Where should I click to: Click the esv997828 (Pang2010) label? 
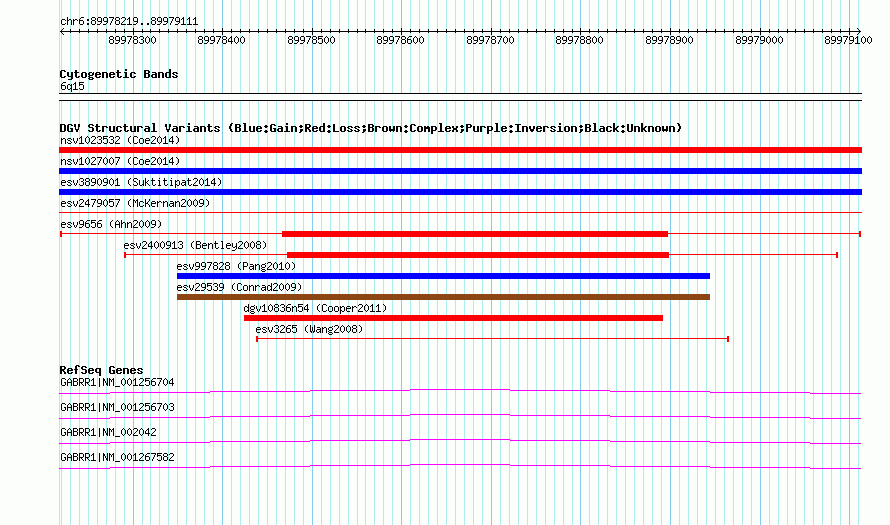236,266
